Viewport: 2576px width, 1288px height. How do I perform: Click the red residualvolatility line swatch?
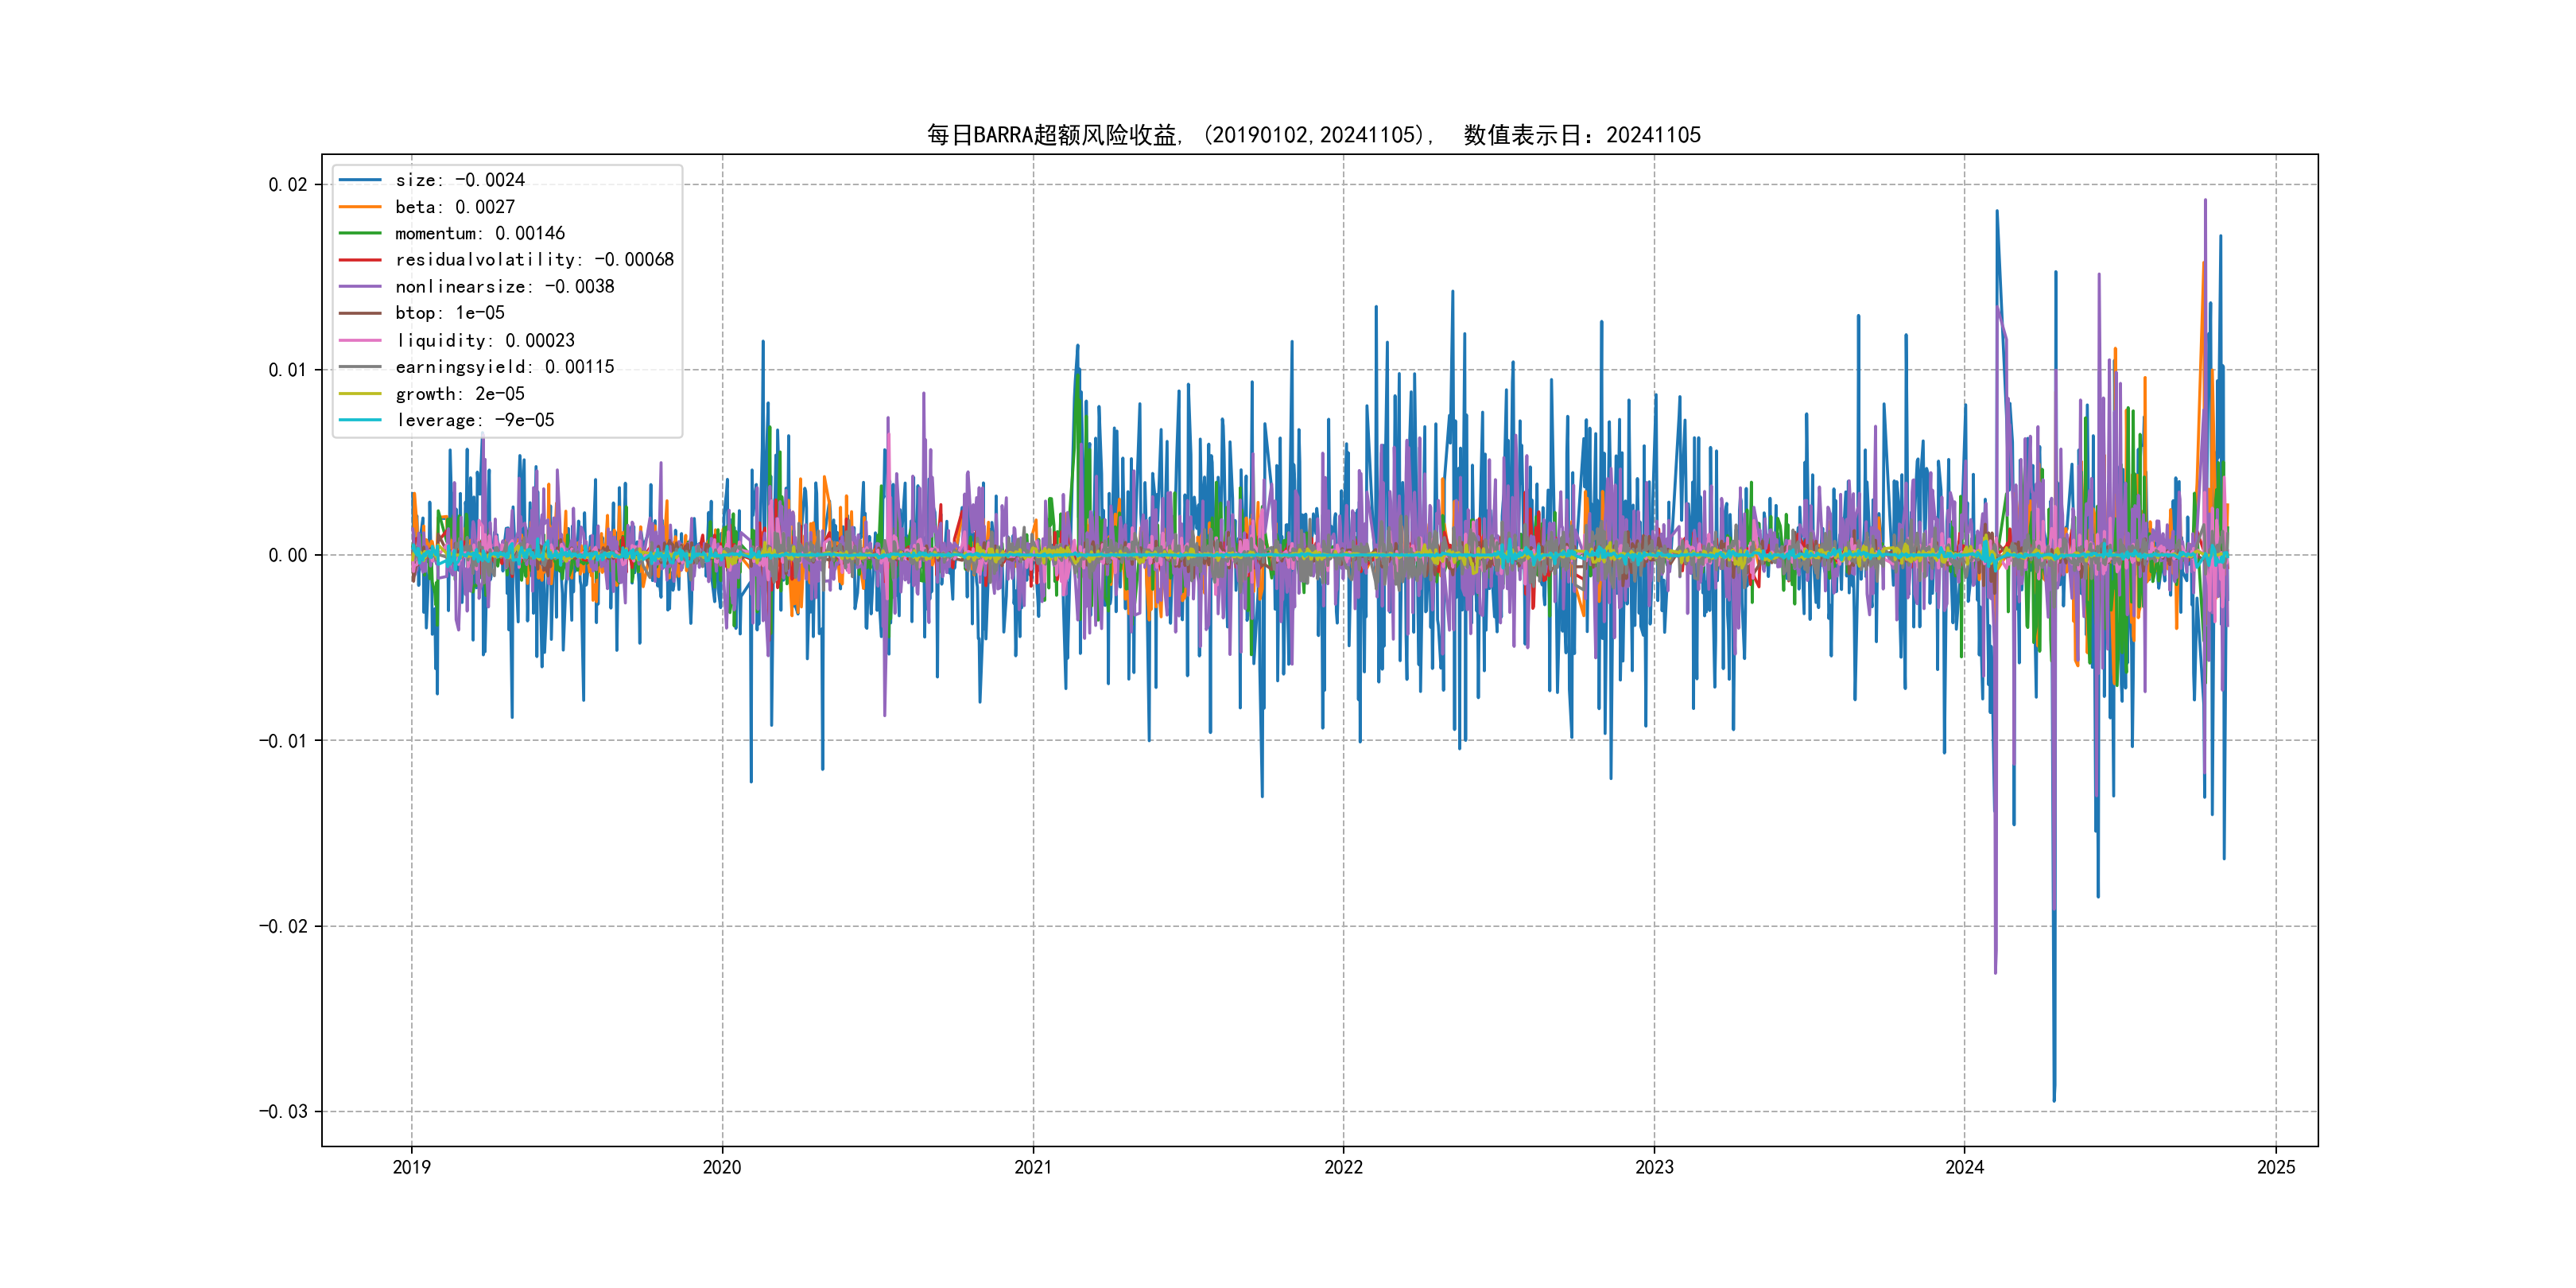point(360,260)
